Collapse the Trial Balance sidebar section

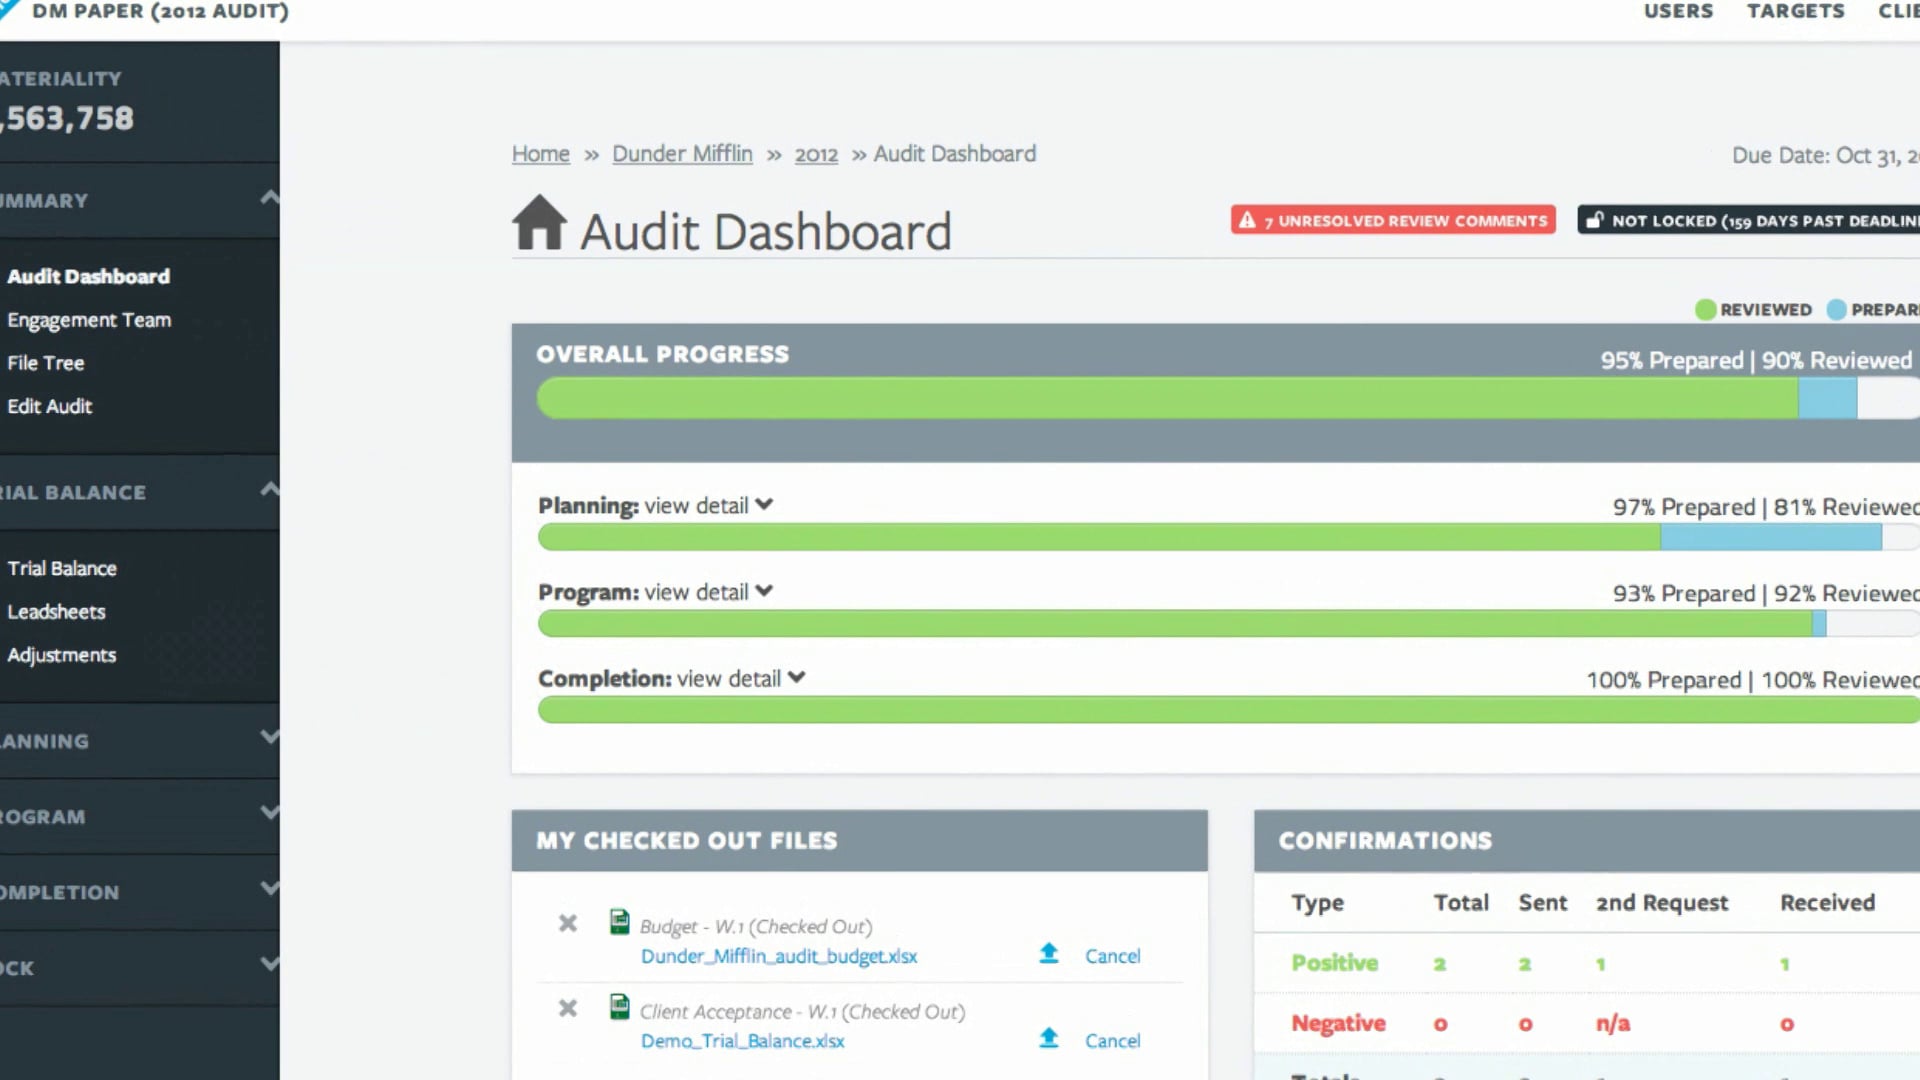[269, 490]
